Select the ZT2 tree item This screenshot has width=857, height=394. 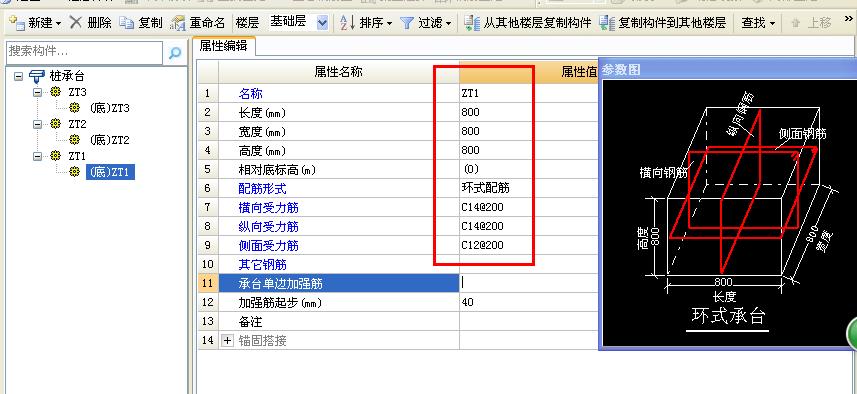point(77,124)
